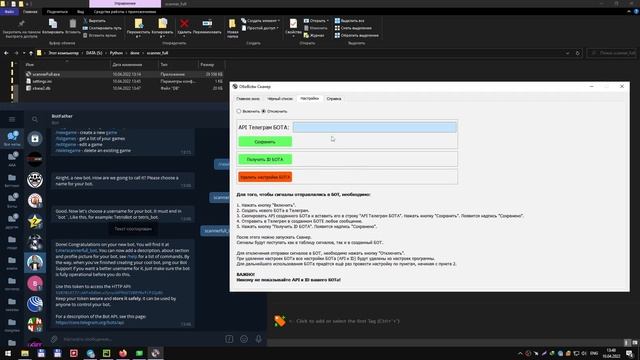The width and height of the screenshot is (640, 360).
Task: Click the Telegram message input field
Action: tap(141, 339)
